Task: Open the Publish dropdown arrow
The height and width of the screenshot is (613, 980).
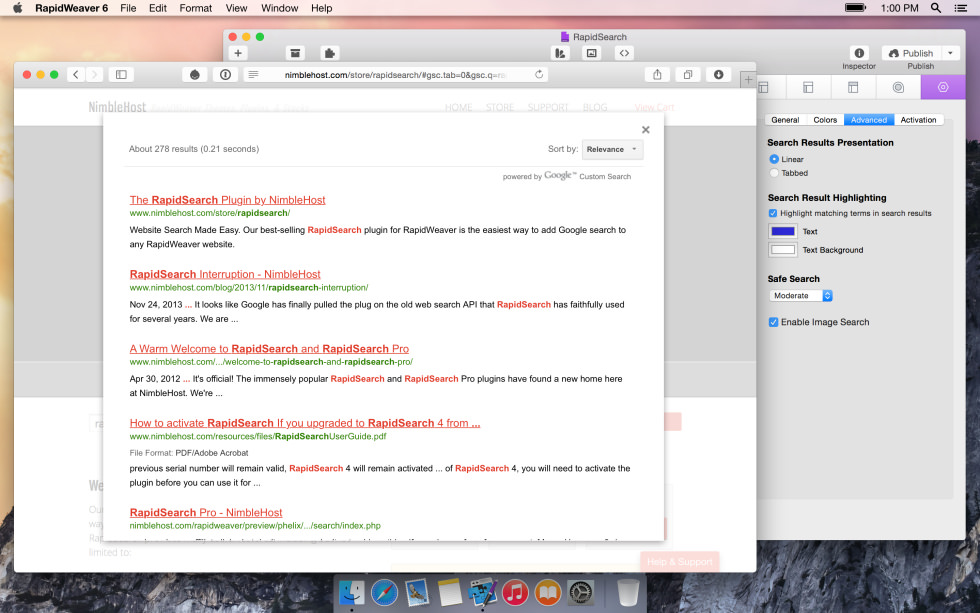Action: coord(950,53)
